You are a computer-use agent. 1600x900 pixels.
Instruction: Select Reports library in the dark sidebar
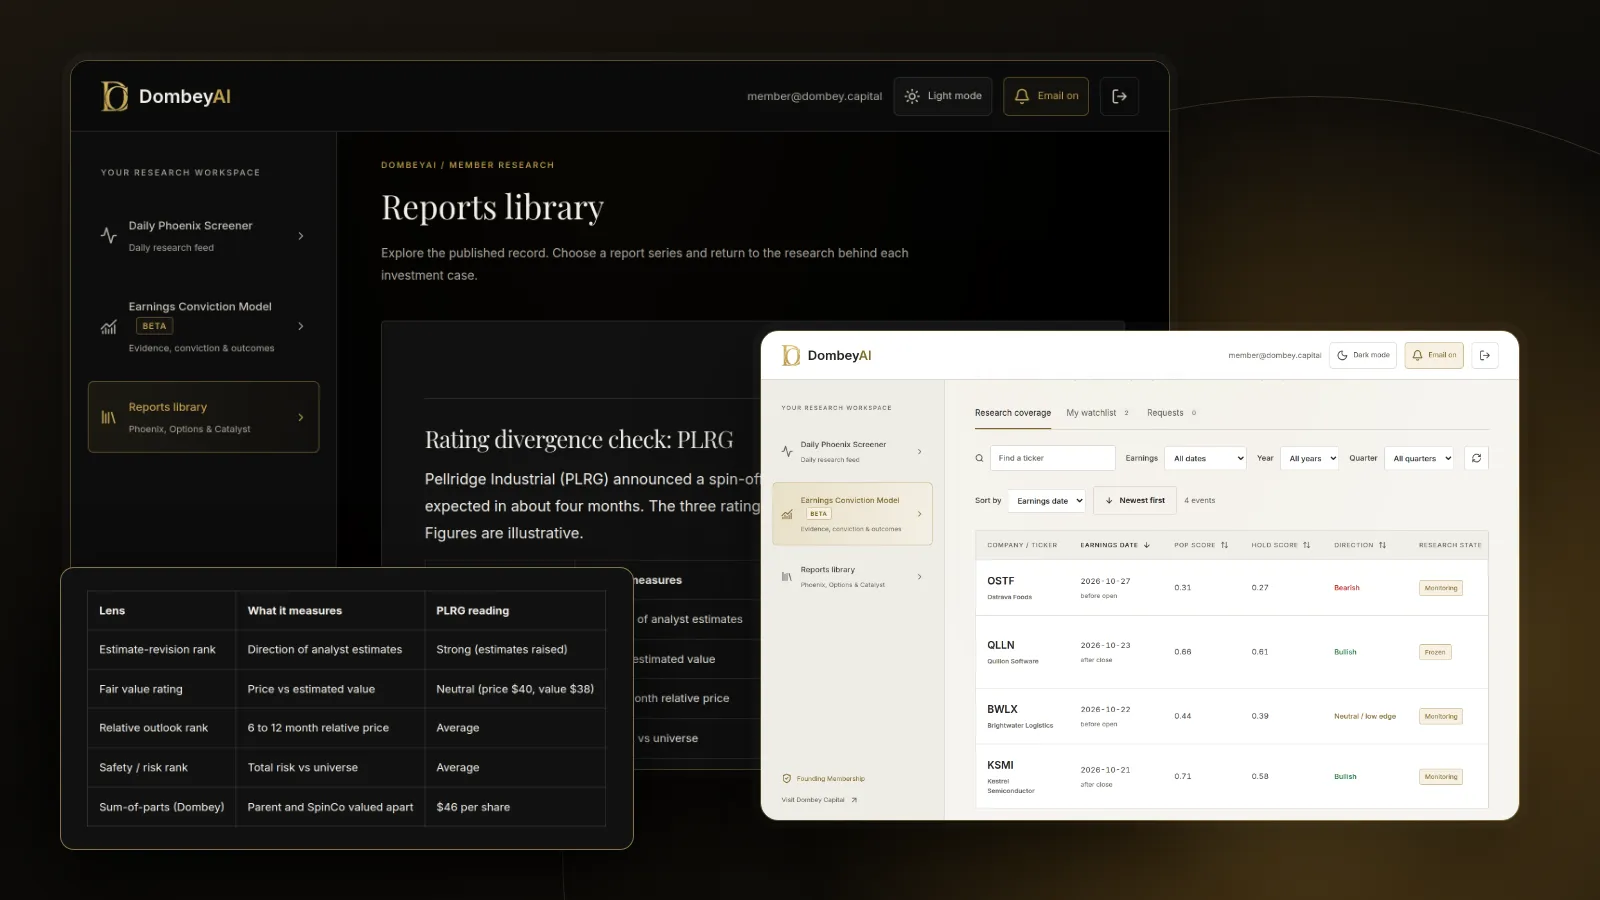click(203, 417)
